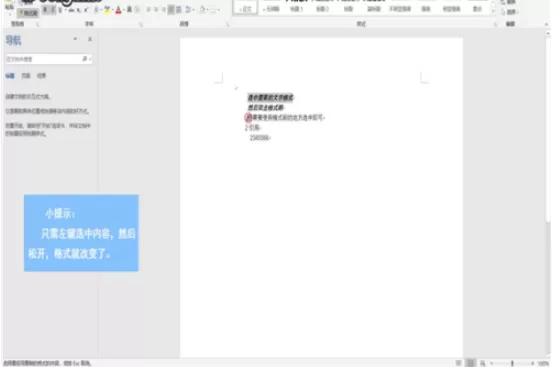Click the third document line of text
This screenshot has height=367, width=553.
285,117
